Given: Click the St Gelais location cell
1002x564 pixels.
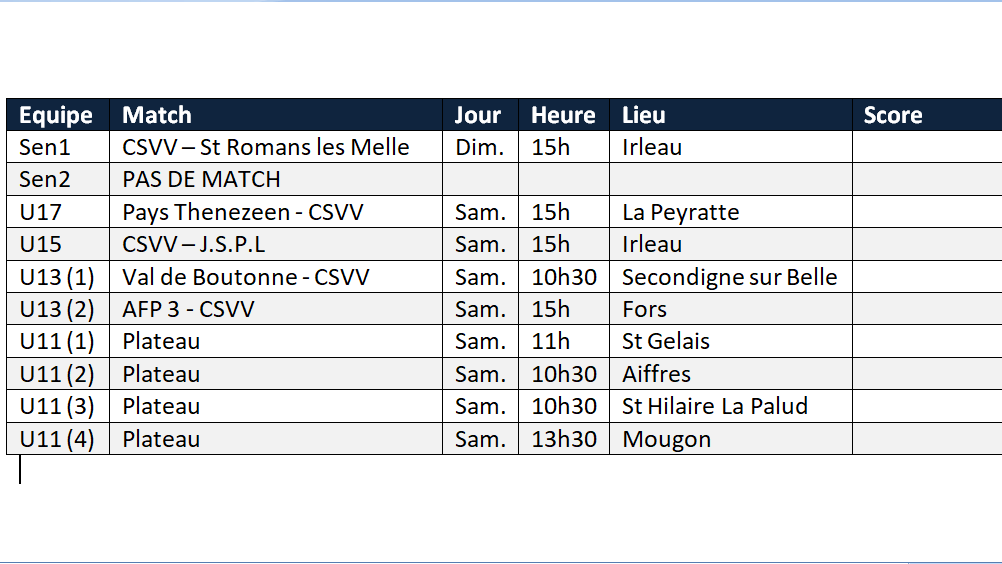Looking at the screenshot, I should pos(665,341).
